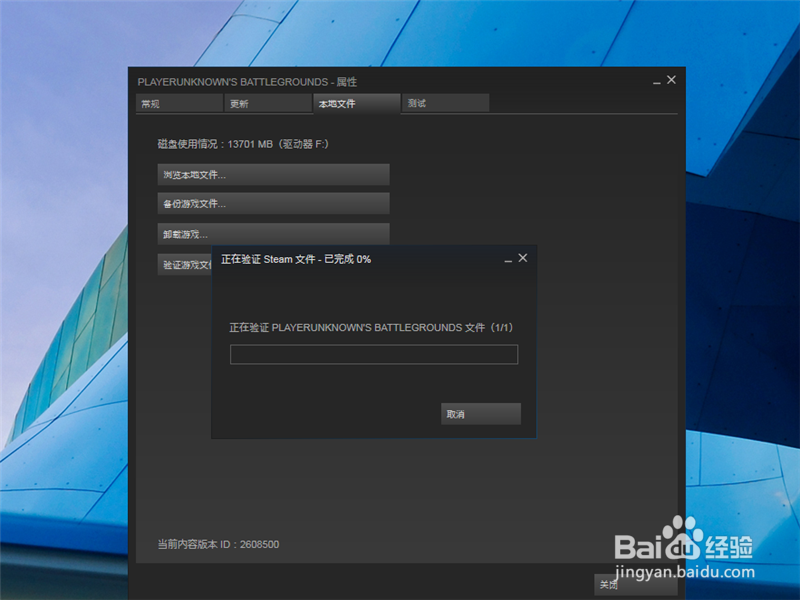Click the 正在验证 PLAYERUNKNOWN'S BATTLEGROUNDS 文件 status text
Screen dimensions: 800x600
click(371, 328)
